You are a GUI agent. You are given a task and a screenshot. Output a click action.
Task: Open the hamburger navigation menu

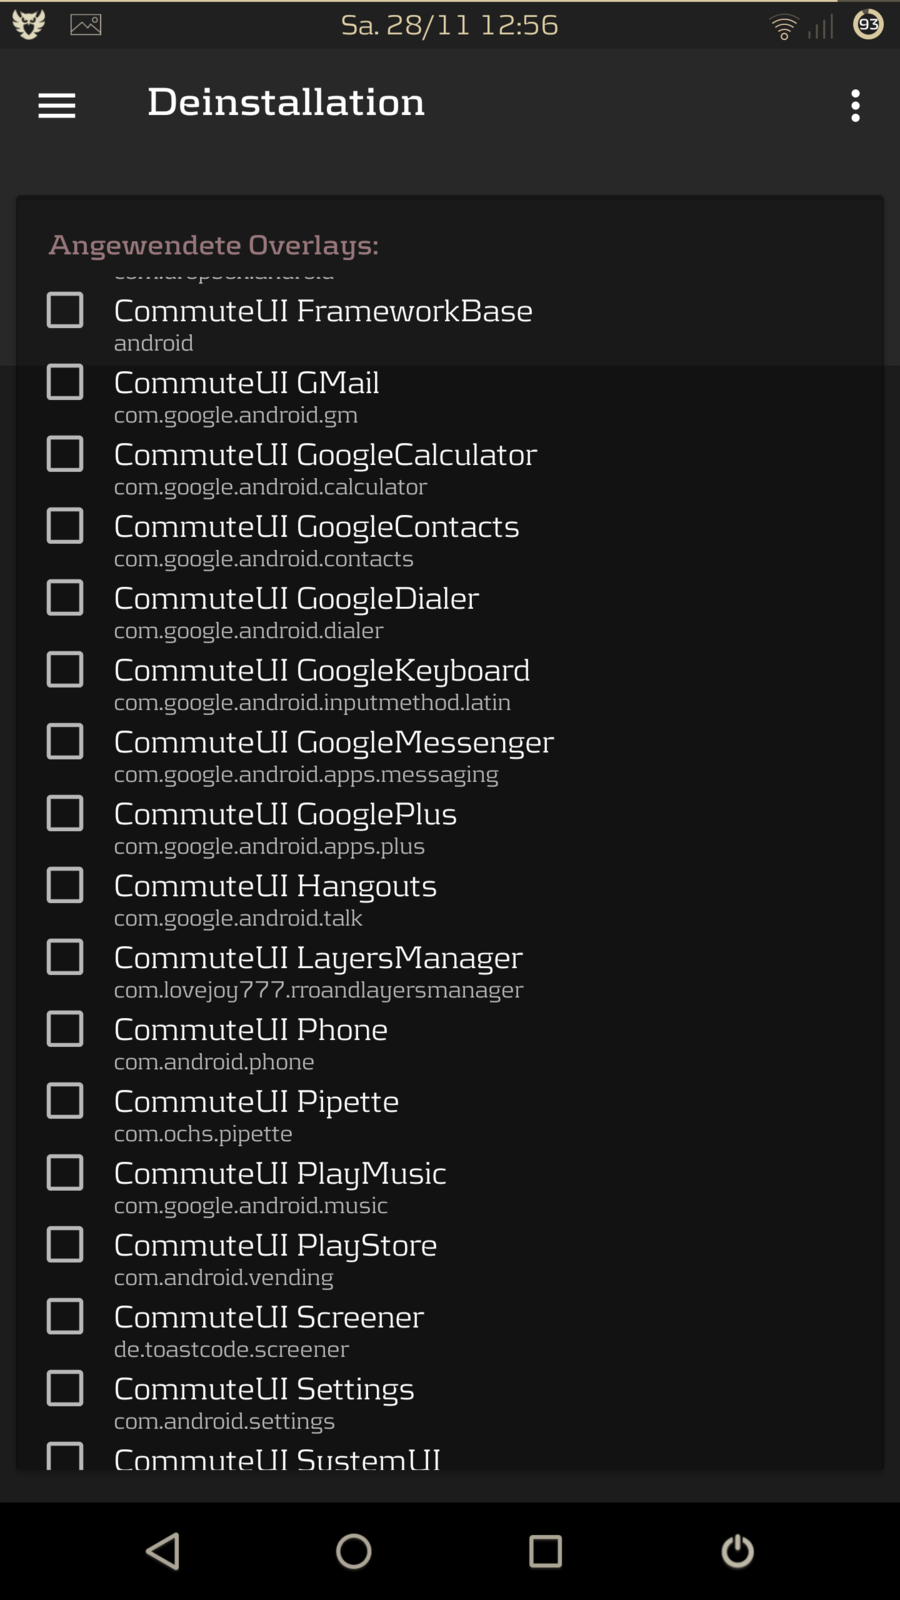pyautogui.click(x=57, y=105)
